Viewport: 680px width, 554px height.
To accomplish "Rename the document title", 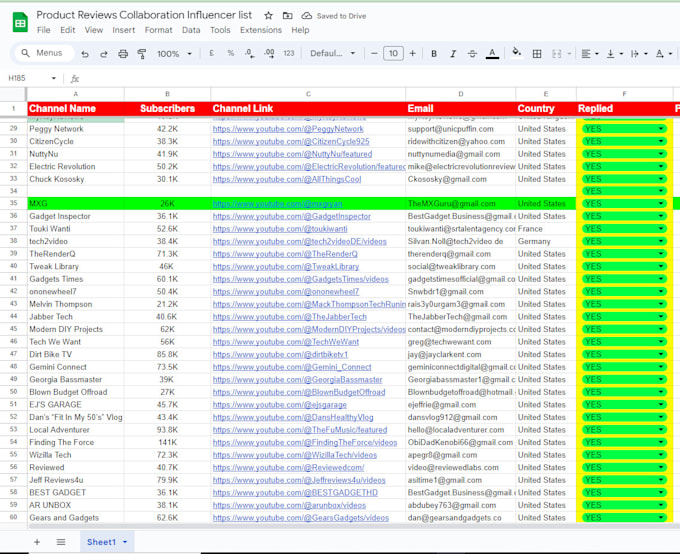I will tap(144, 15).
